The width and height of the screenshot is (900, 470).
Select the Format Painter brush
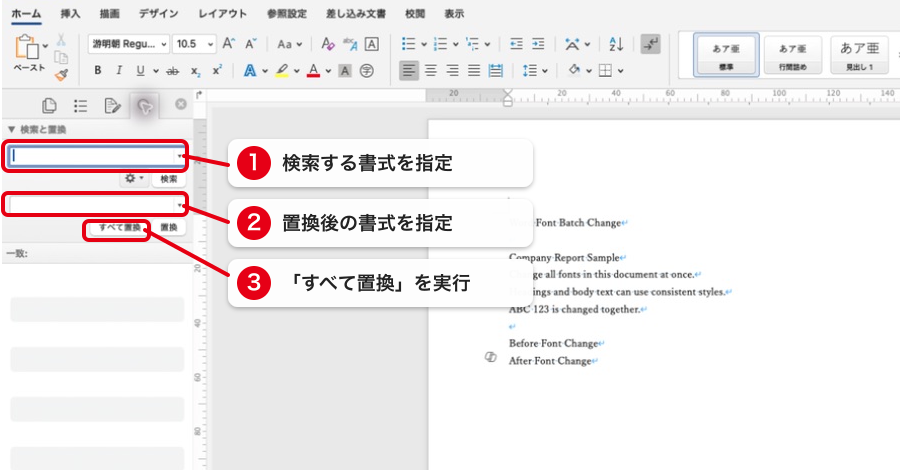click(x=61, y=75)
